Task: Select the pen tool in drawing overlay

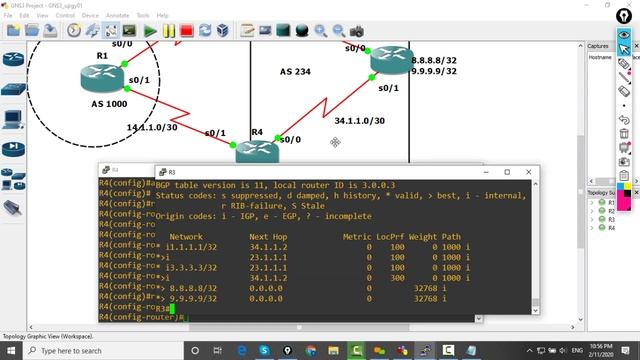Action: (x=624, y=64)
